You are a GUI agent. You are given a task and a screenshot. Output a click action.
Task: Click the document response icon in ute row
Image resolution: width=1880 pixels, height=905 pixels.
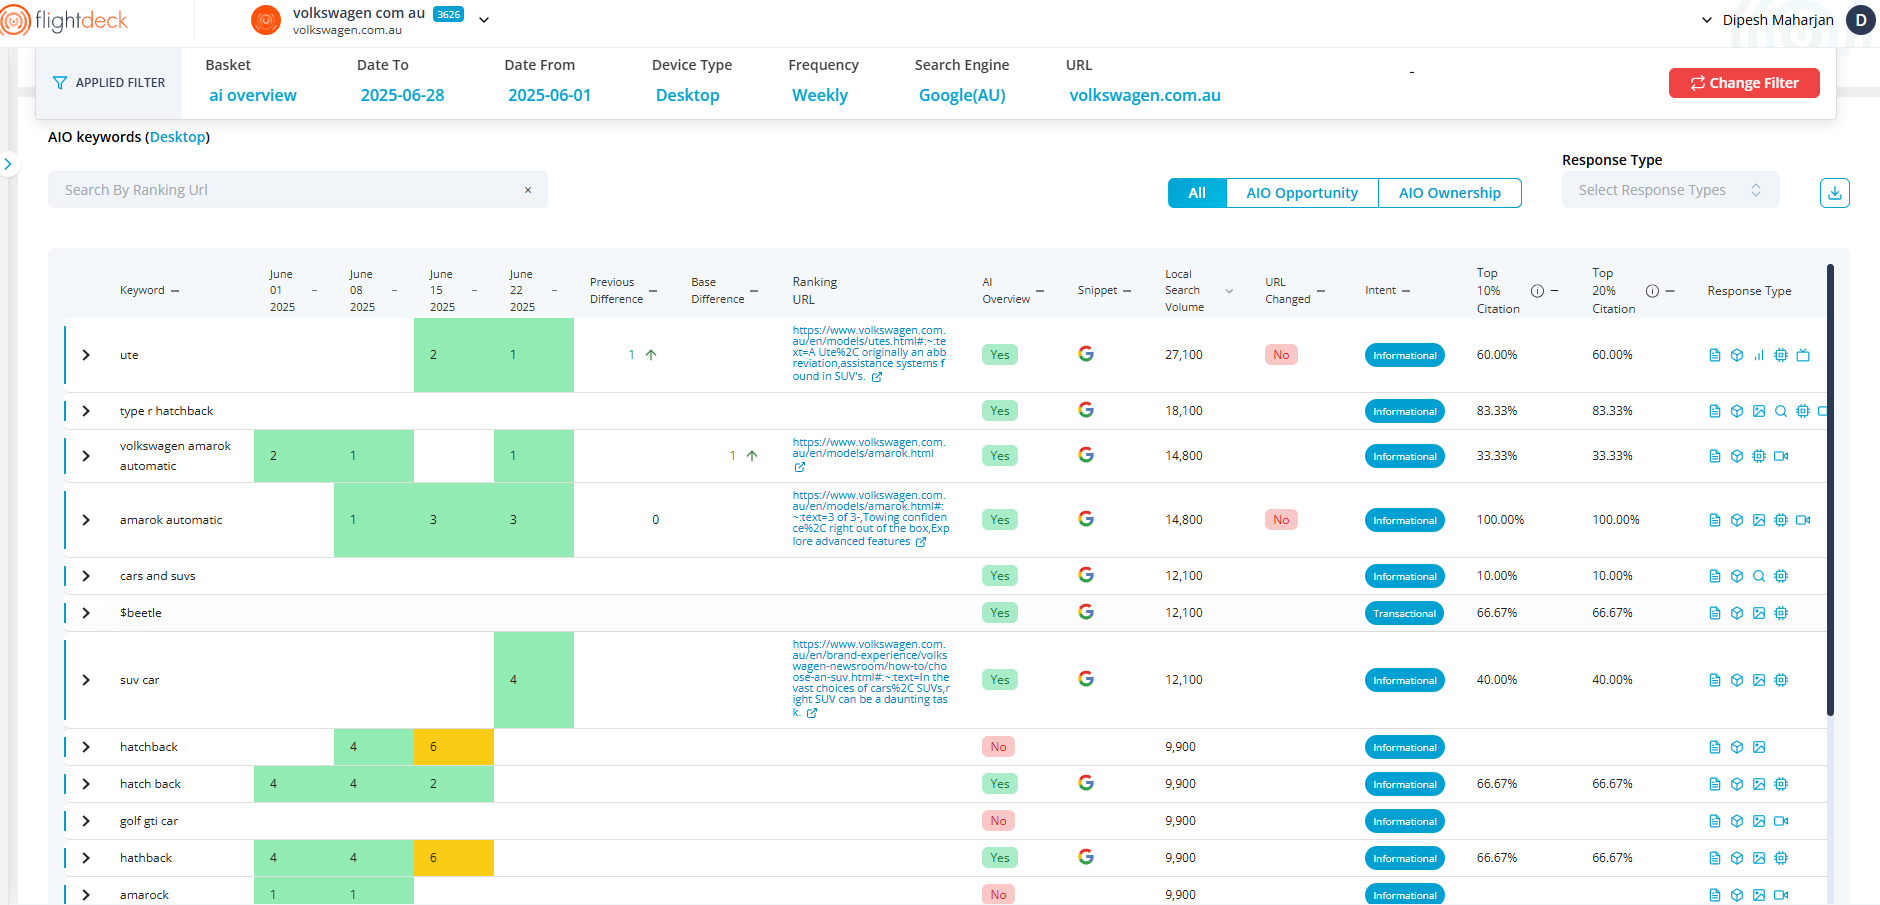1715,355
